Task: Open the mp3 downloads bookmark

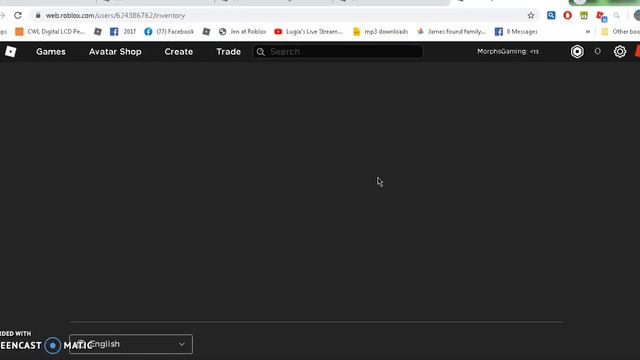Action: click(x=380, y=31)
